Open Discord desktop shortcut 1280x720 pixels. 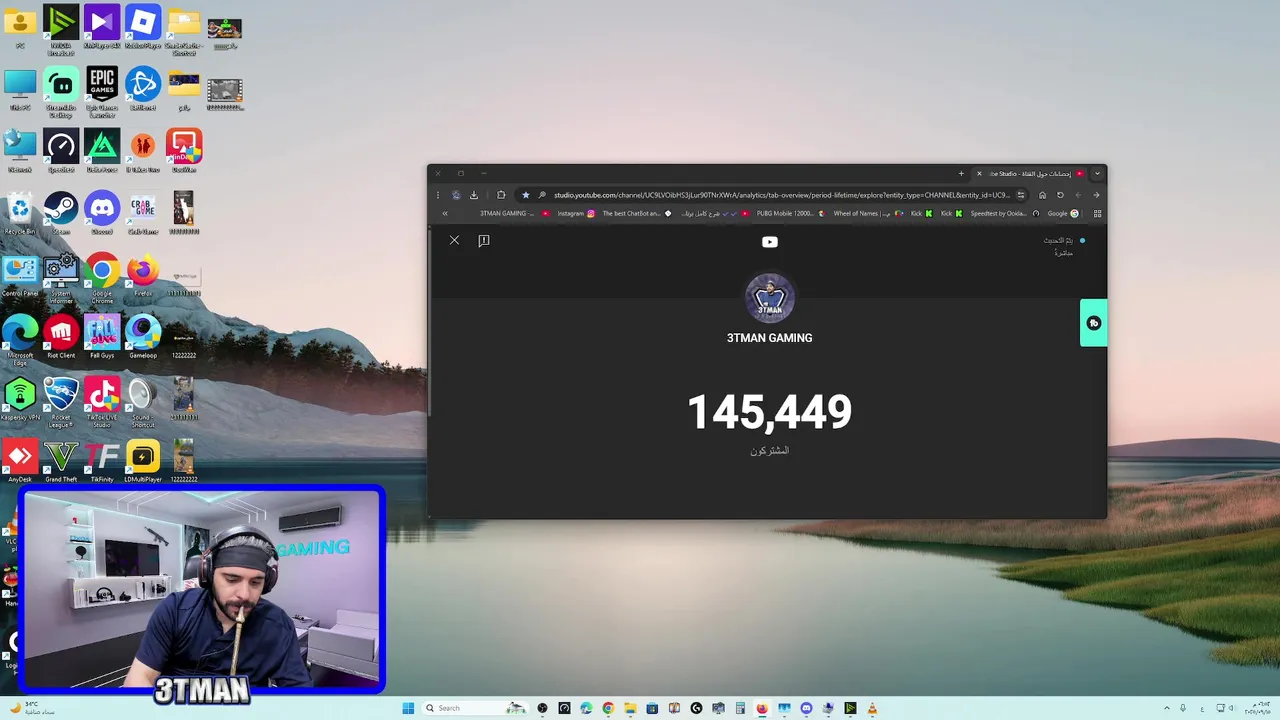click(x=102, y=214)
